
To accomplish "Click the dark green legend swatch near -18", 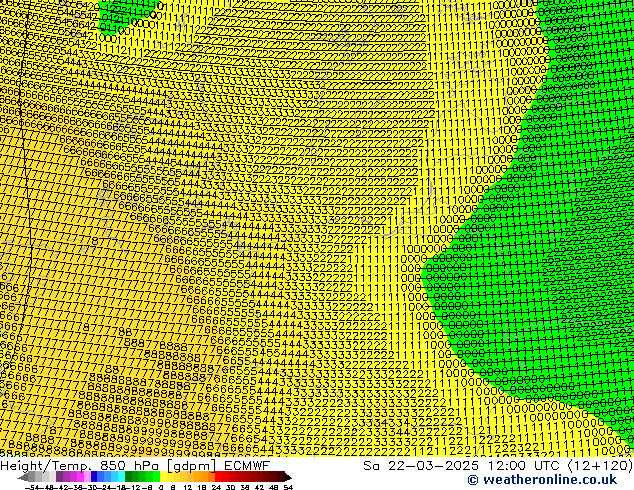I will click(x=129, y=476).
